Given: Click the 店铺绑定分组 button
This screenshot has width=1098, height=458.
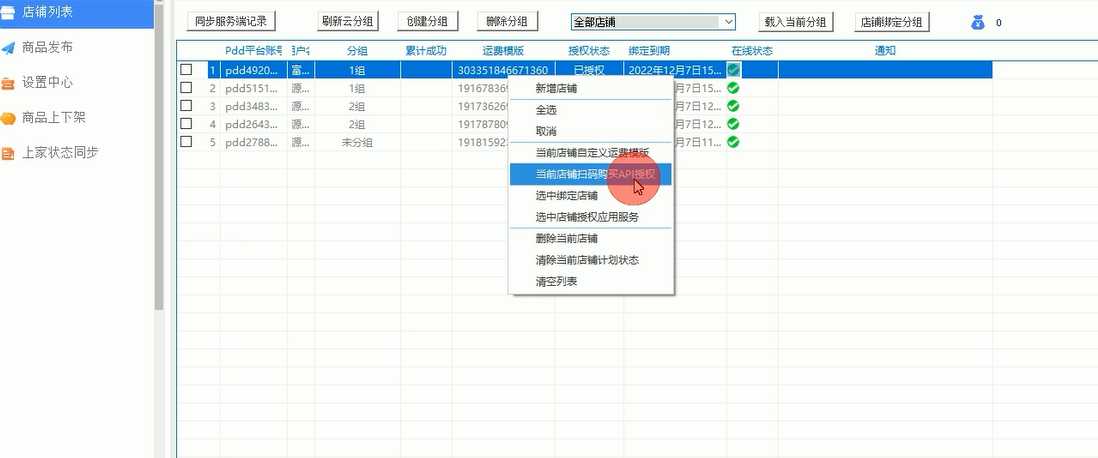Looking at the screenshot, I should pyautogui.click(x=893, y=21).
